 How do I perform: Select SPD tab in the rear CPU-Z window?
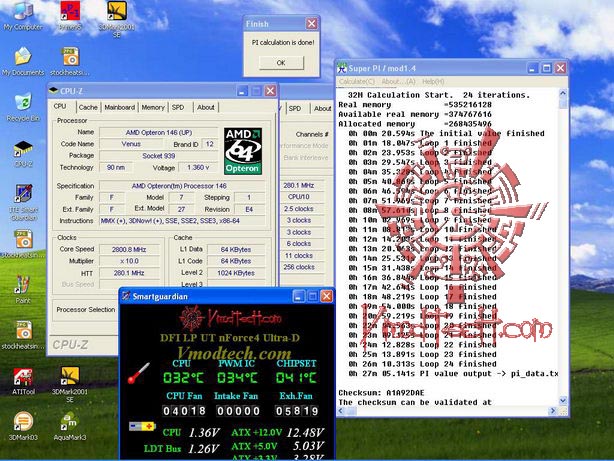click(x=295, y=108)
